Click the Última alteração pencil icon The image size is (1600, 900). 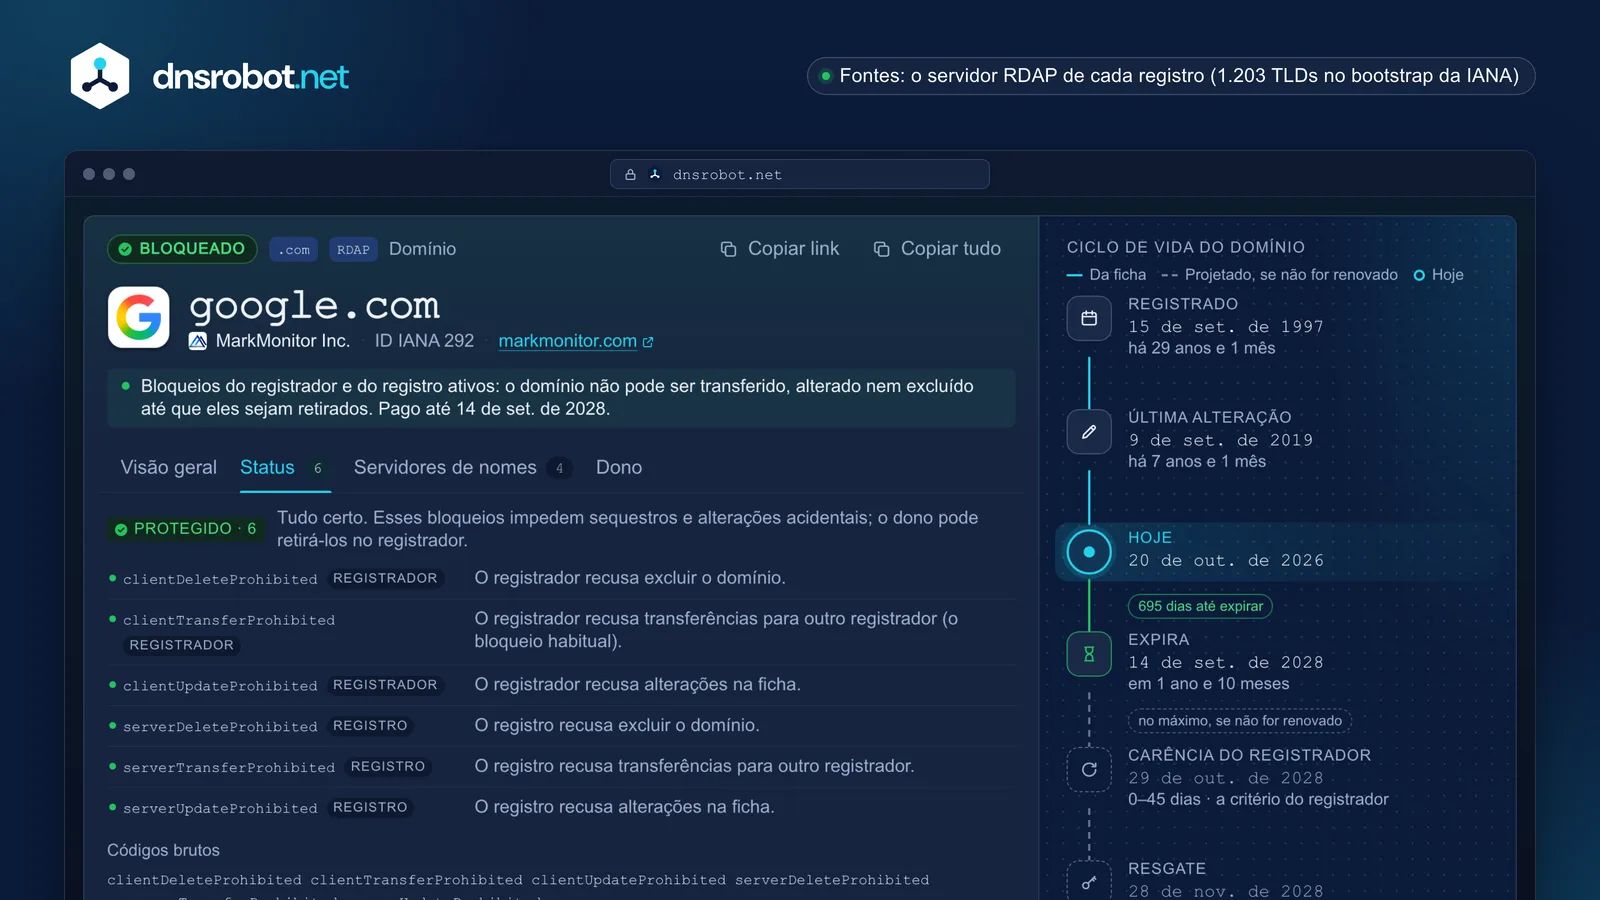(x=1089, y=432)
